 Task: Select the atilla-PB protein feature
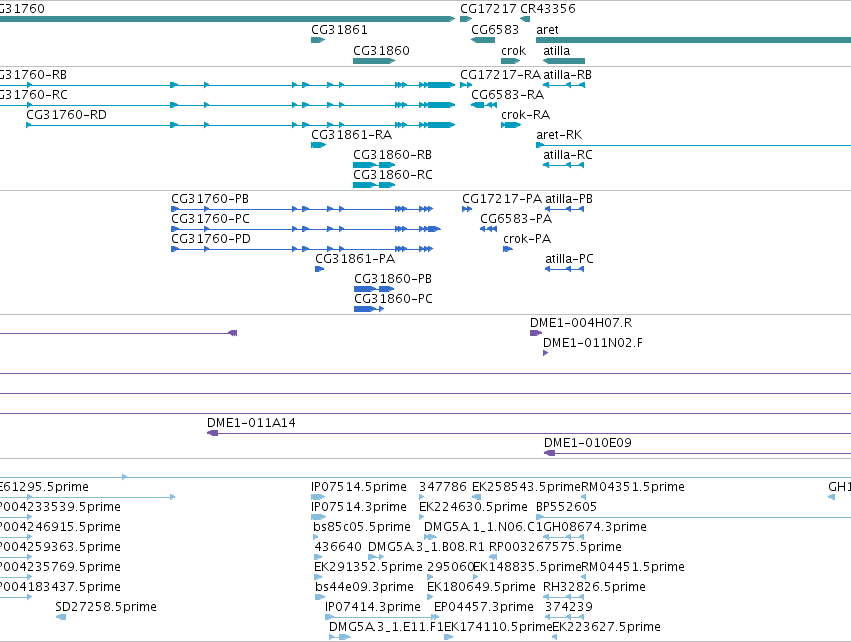tap(564, 209)
